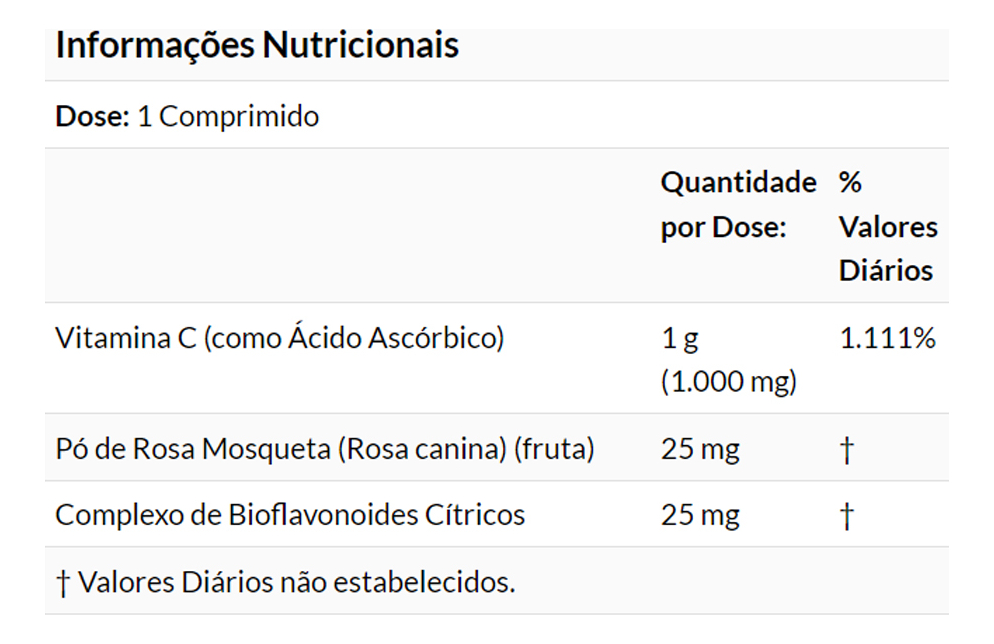Image resolution: width=994 pixels, height=644 pixels.
Task: Click the dagger in the Bioflavonoides row
Action: pos(847,517)
